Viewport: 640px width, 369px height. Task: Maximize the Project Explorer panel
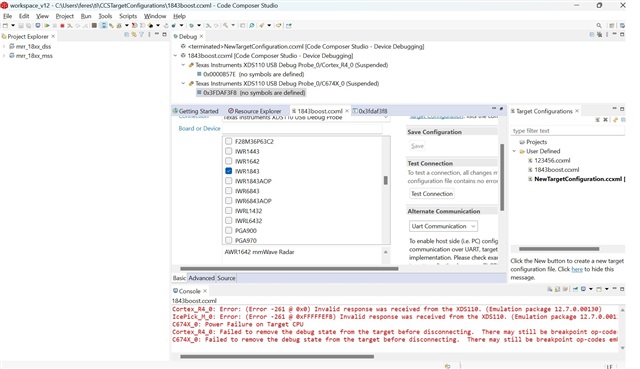pos(164,34)
